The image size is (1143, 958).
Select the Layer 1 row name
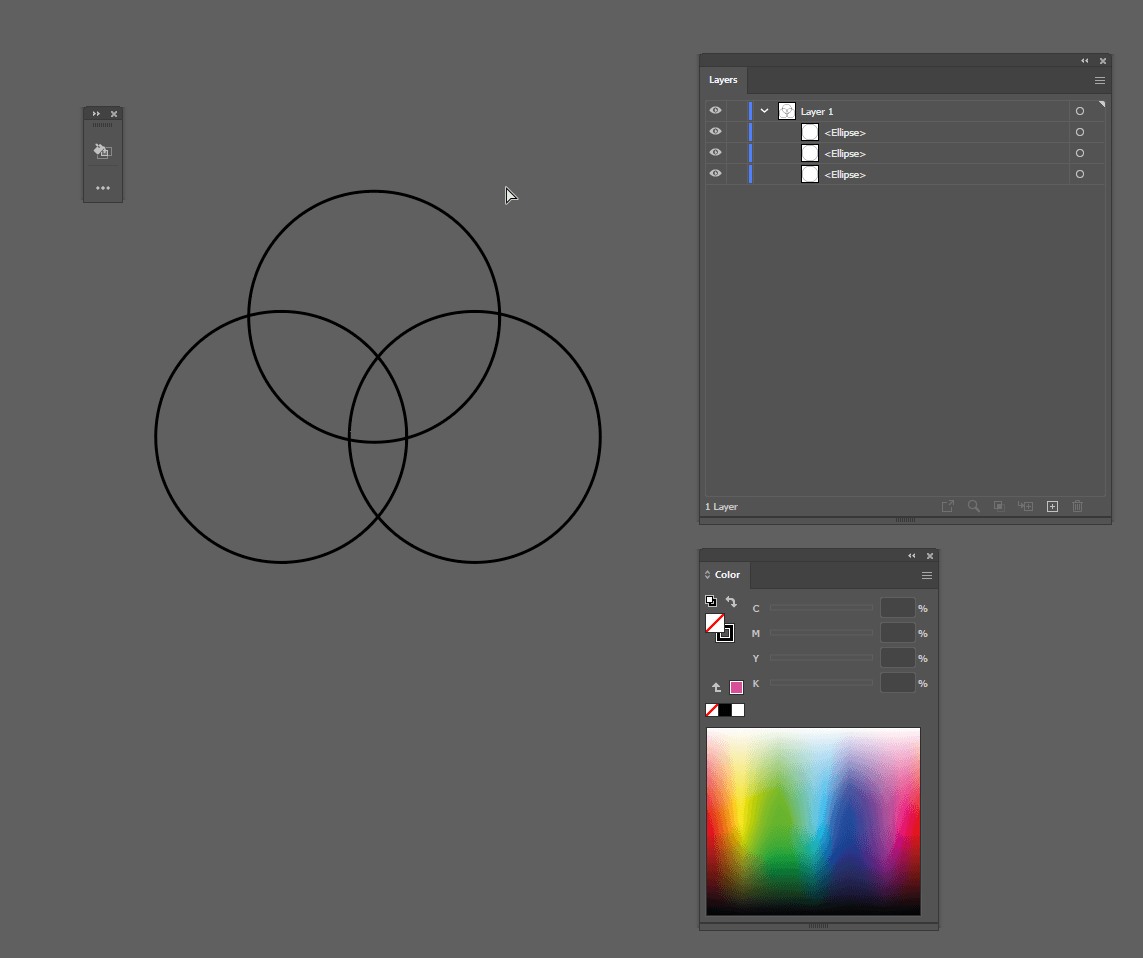816,112
